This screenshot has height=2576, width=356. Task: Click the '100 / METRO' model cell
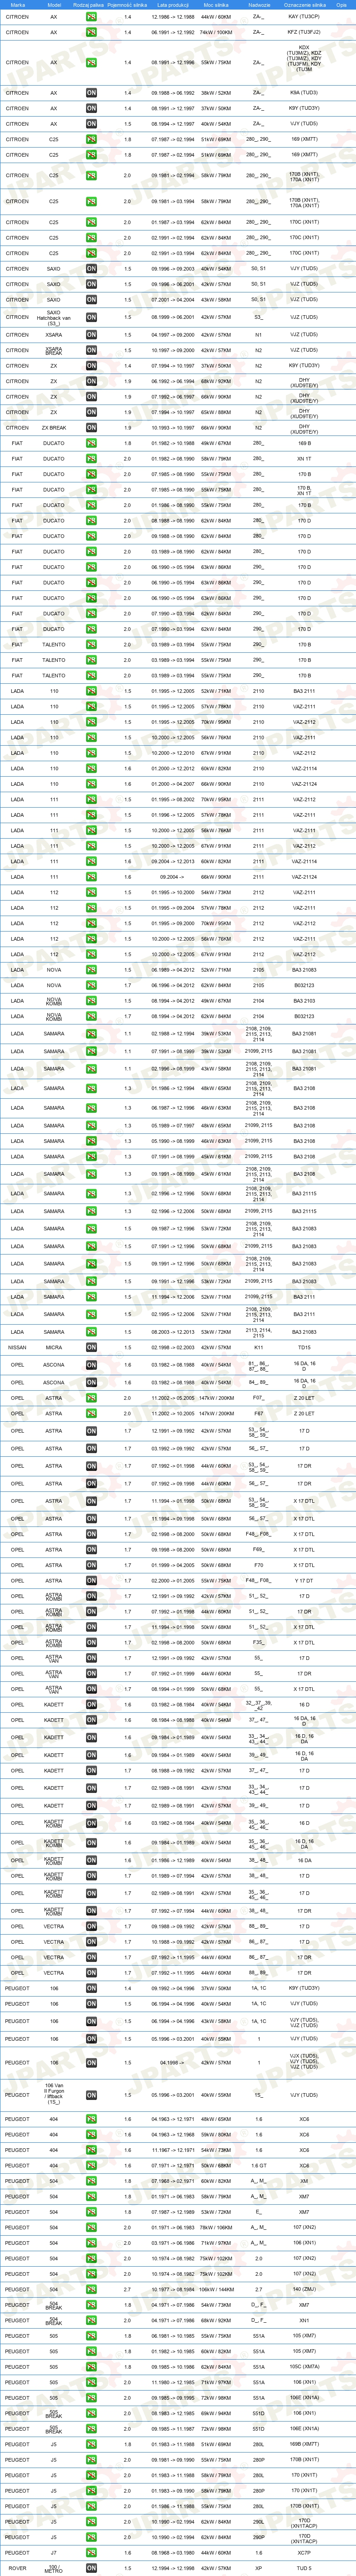tap(54, 2568)
